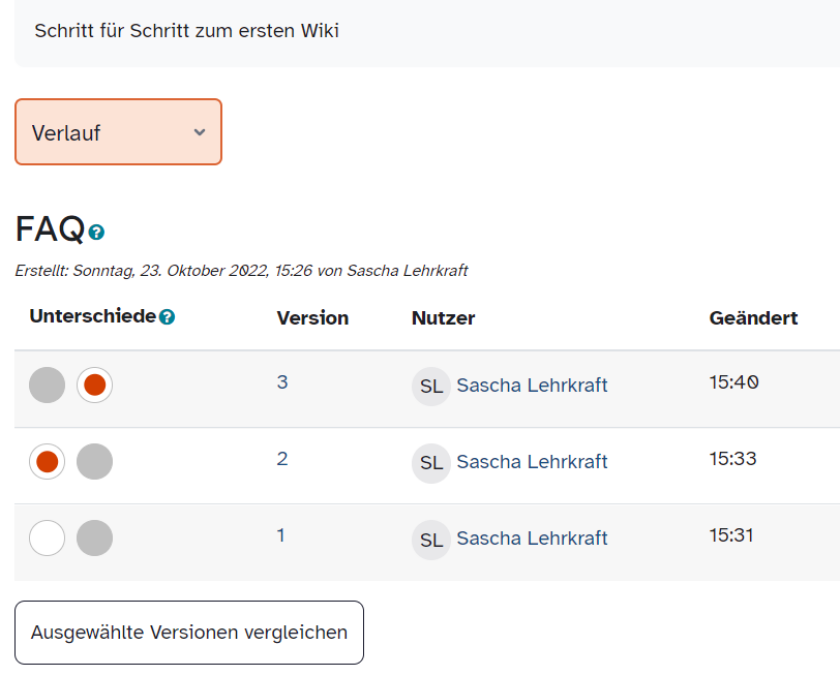Open the Verlauf dropdown
Screen dimensions: 840x676
[117, 132]
